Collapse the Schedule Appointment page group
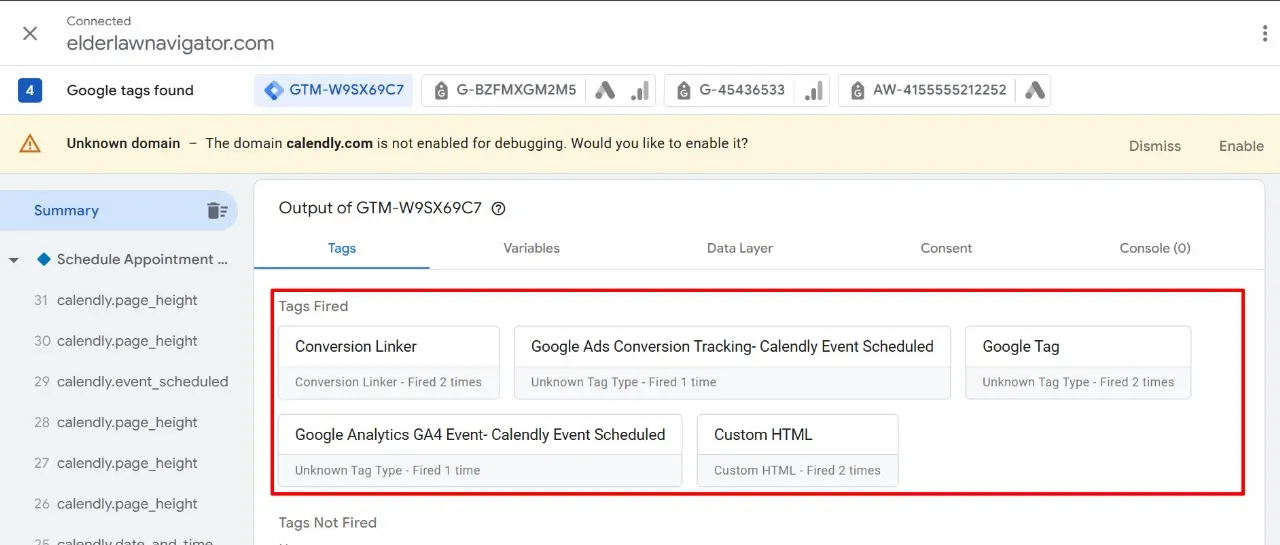This screenshot has width=1280, height=545. [14, 260]
